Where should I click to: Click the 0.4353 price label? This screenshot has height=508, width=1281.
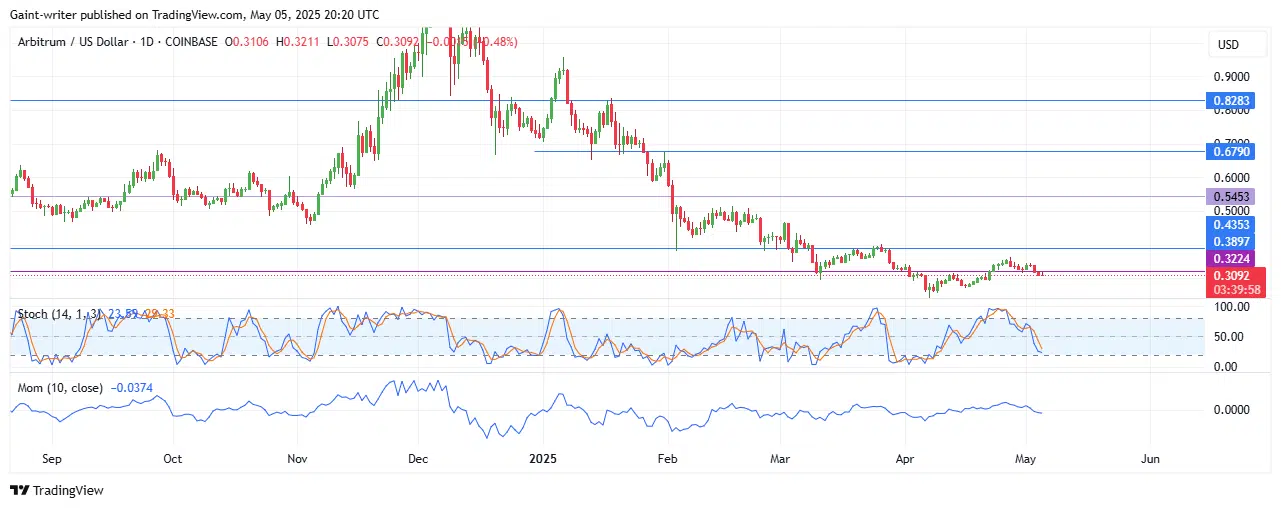click(x=1229, y=227)
